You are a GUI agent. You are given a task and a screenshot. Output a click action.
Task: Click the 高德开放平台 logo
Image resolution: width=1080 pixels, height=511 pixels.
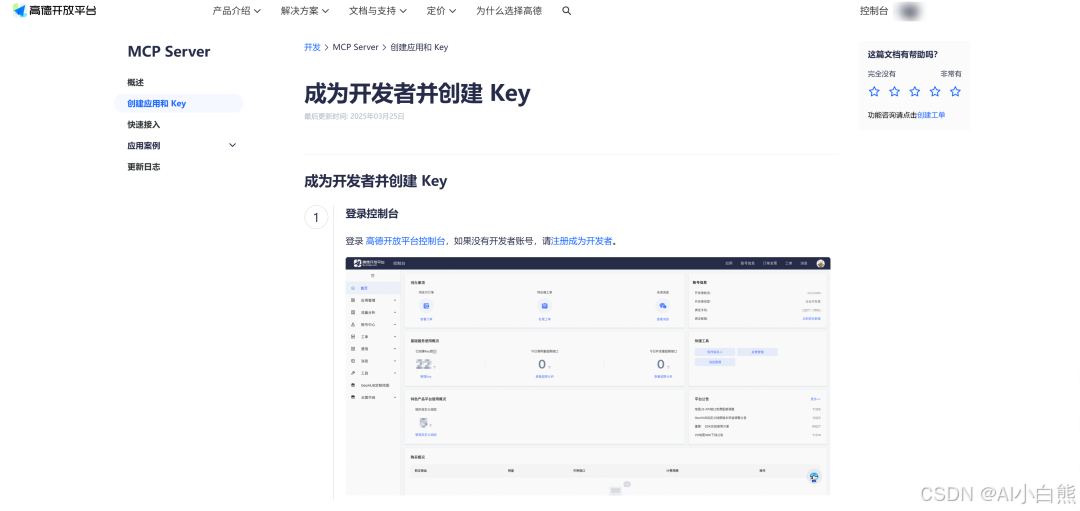tap(55, 10)
